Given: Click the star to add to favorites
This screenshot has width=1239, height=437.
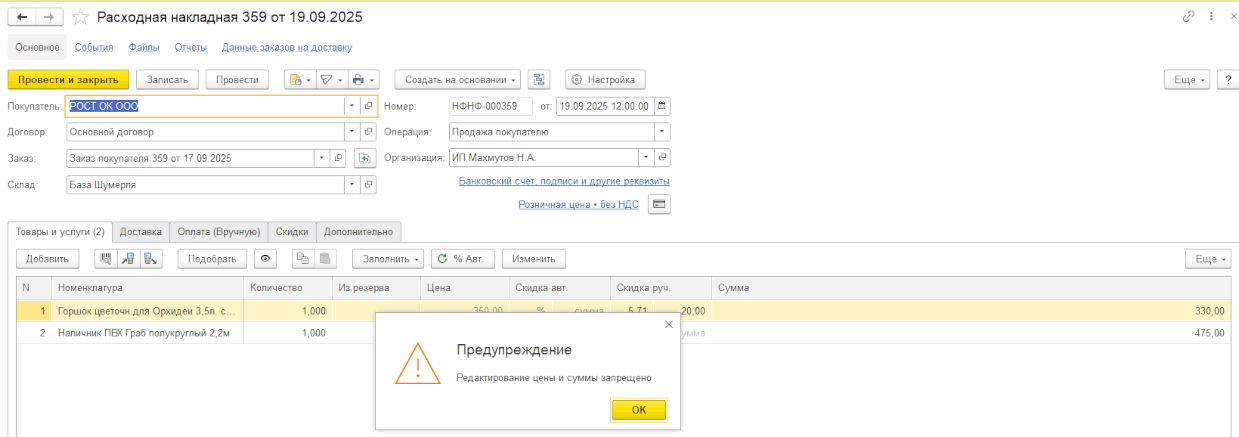Looking at the screenshot, I should pos(80,18).
